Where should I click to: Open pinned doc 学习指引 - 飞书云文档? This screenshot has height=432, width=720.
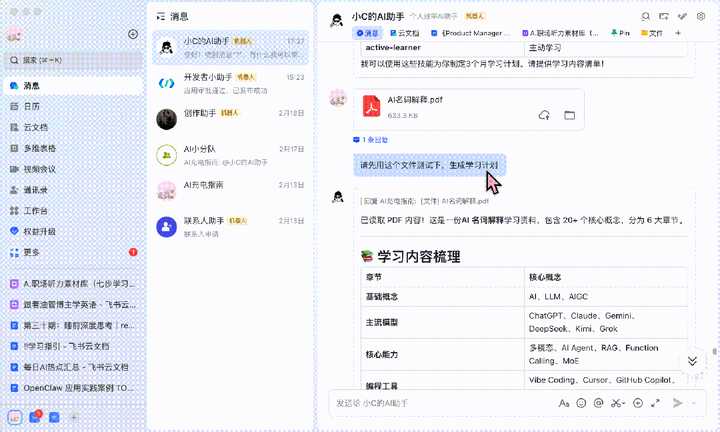(x=73, y=347)
